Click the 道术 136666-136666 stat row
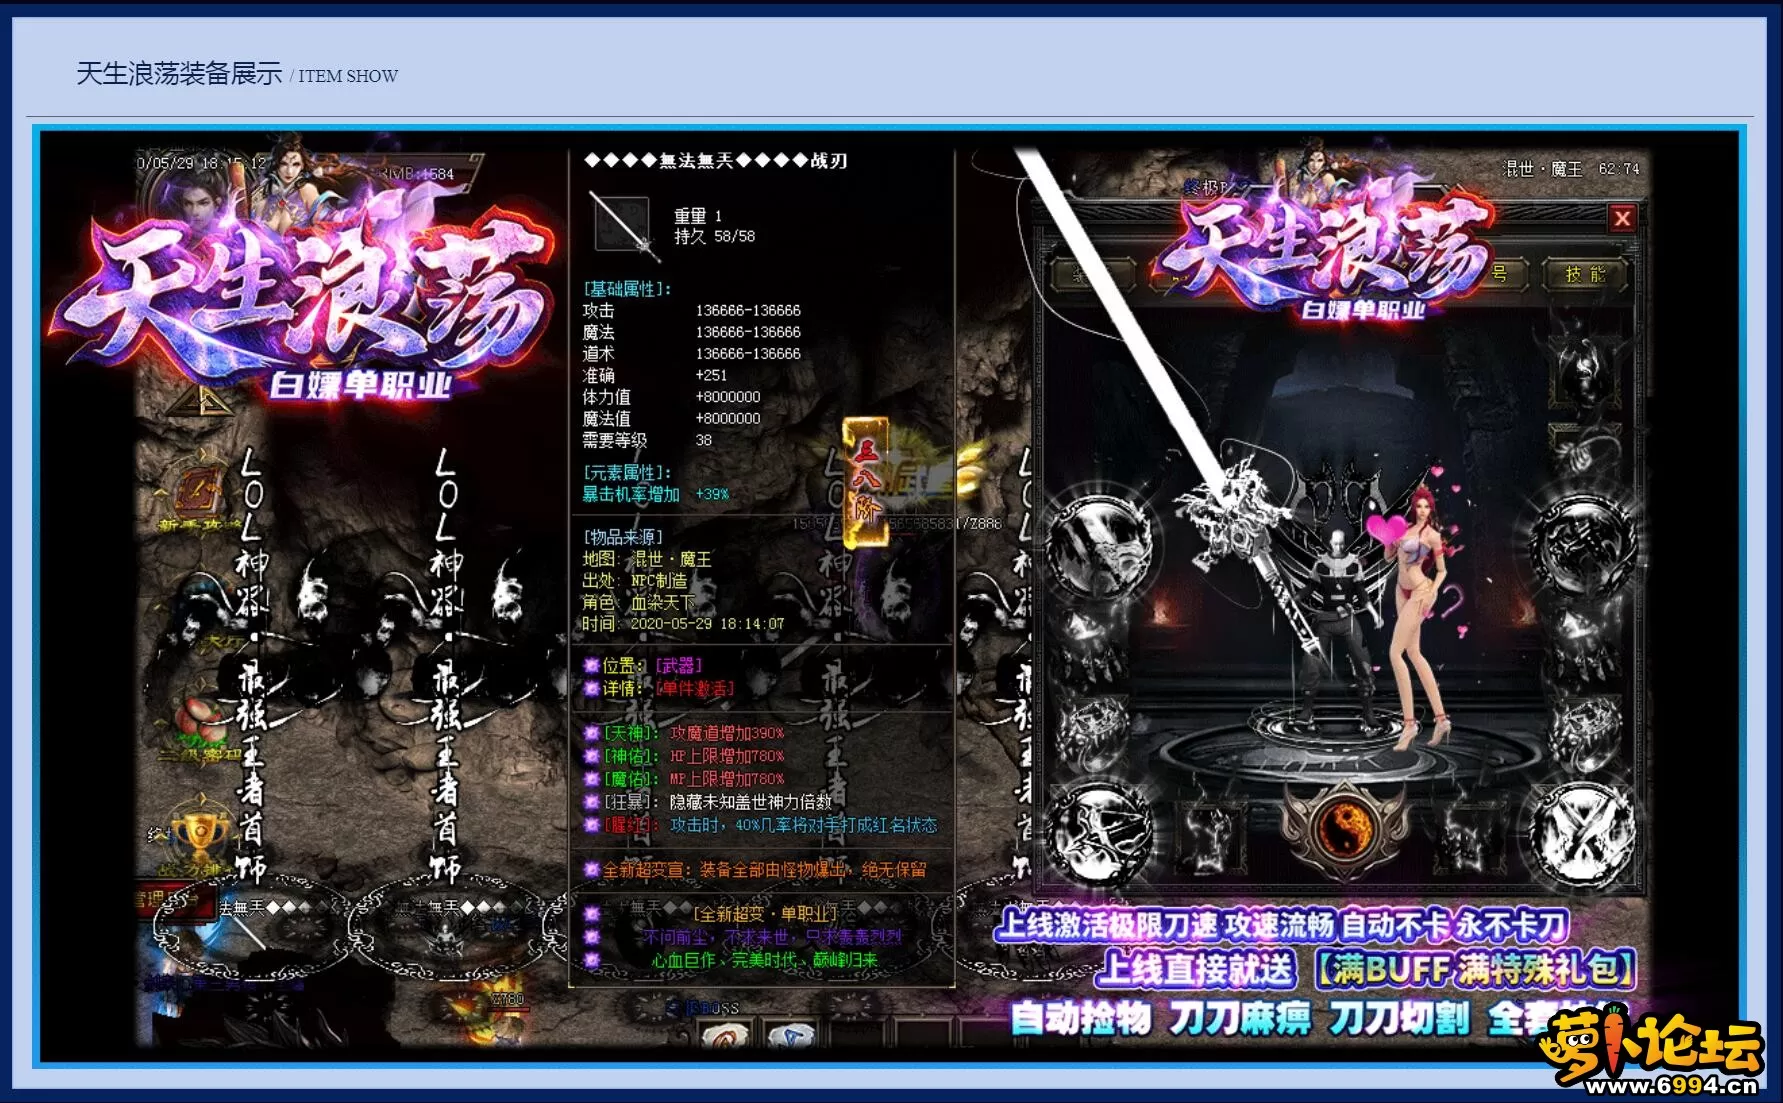The height and width of the screenshot is (1103, 1783). pyautogui.click(x=691, y=354)
